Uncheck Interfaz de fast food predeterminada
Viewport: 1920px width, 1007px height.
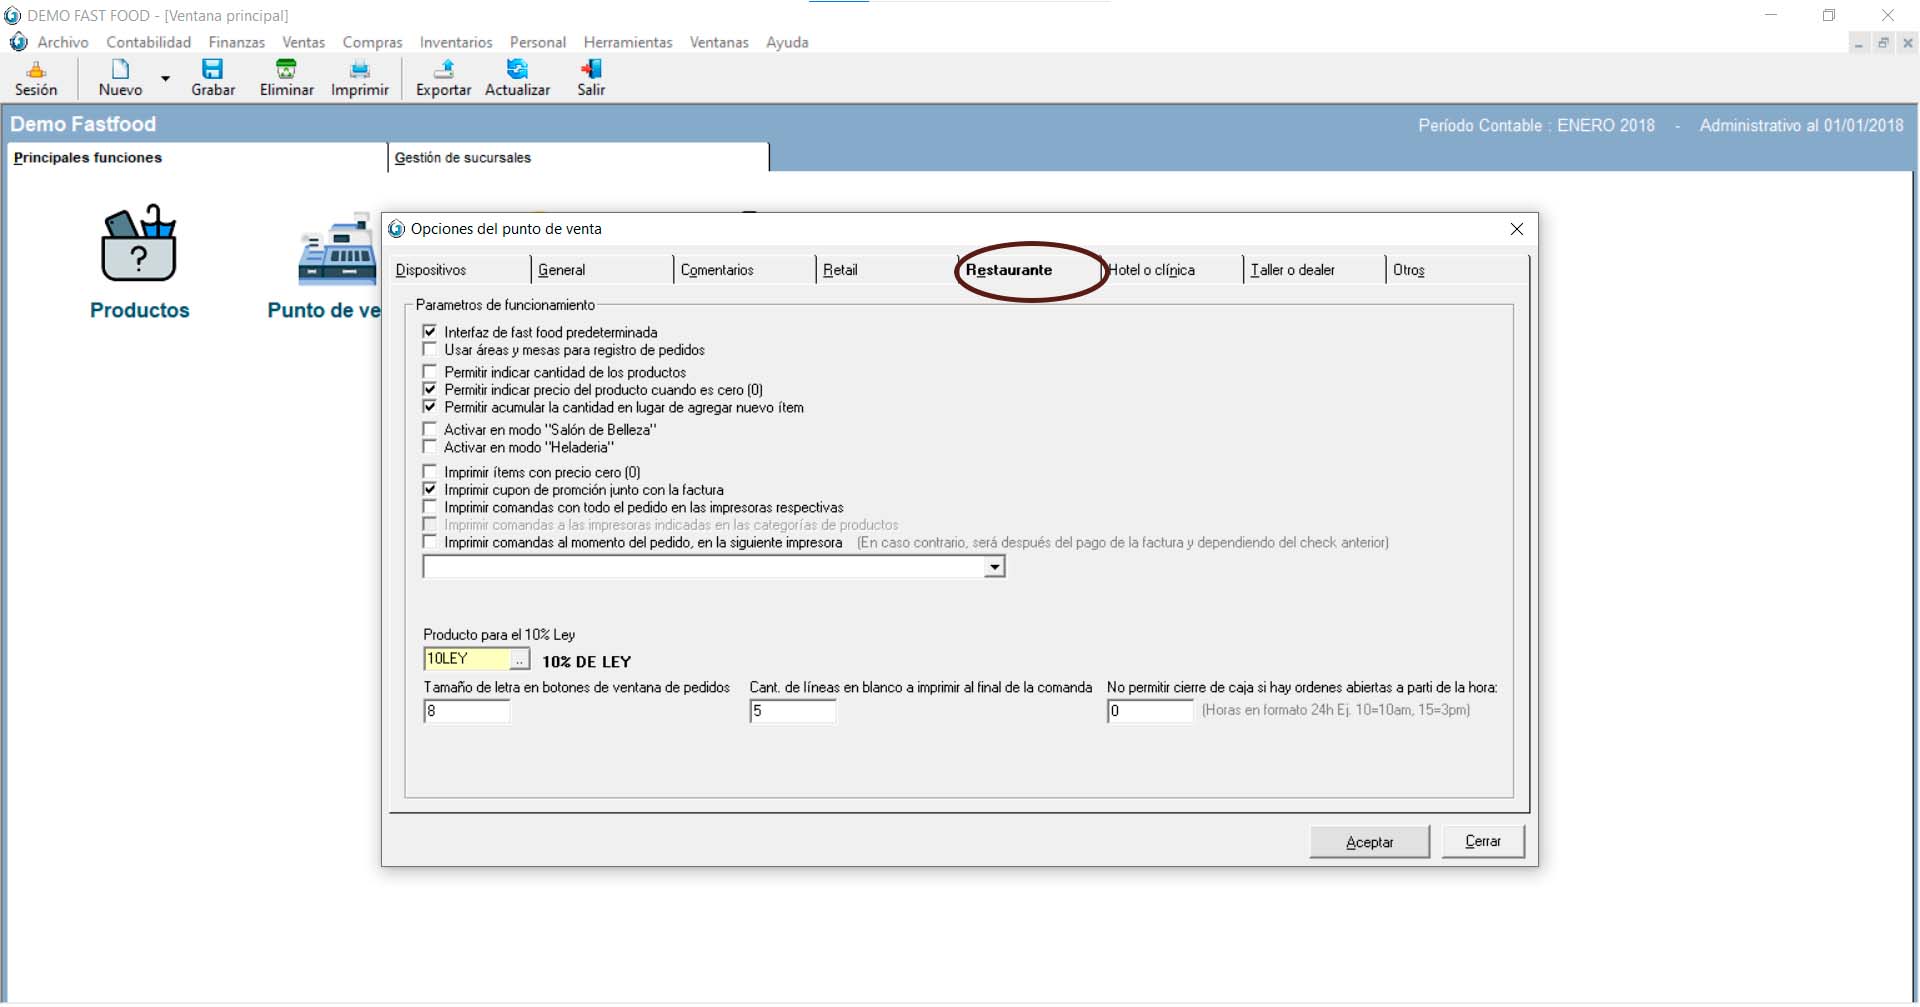tap(430, 332)
